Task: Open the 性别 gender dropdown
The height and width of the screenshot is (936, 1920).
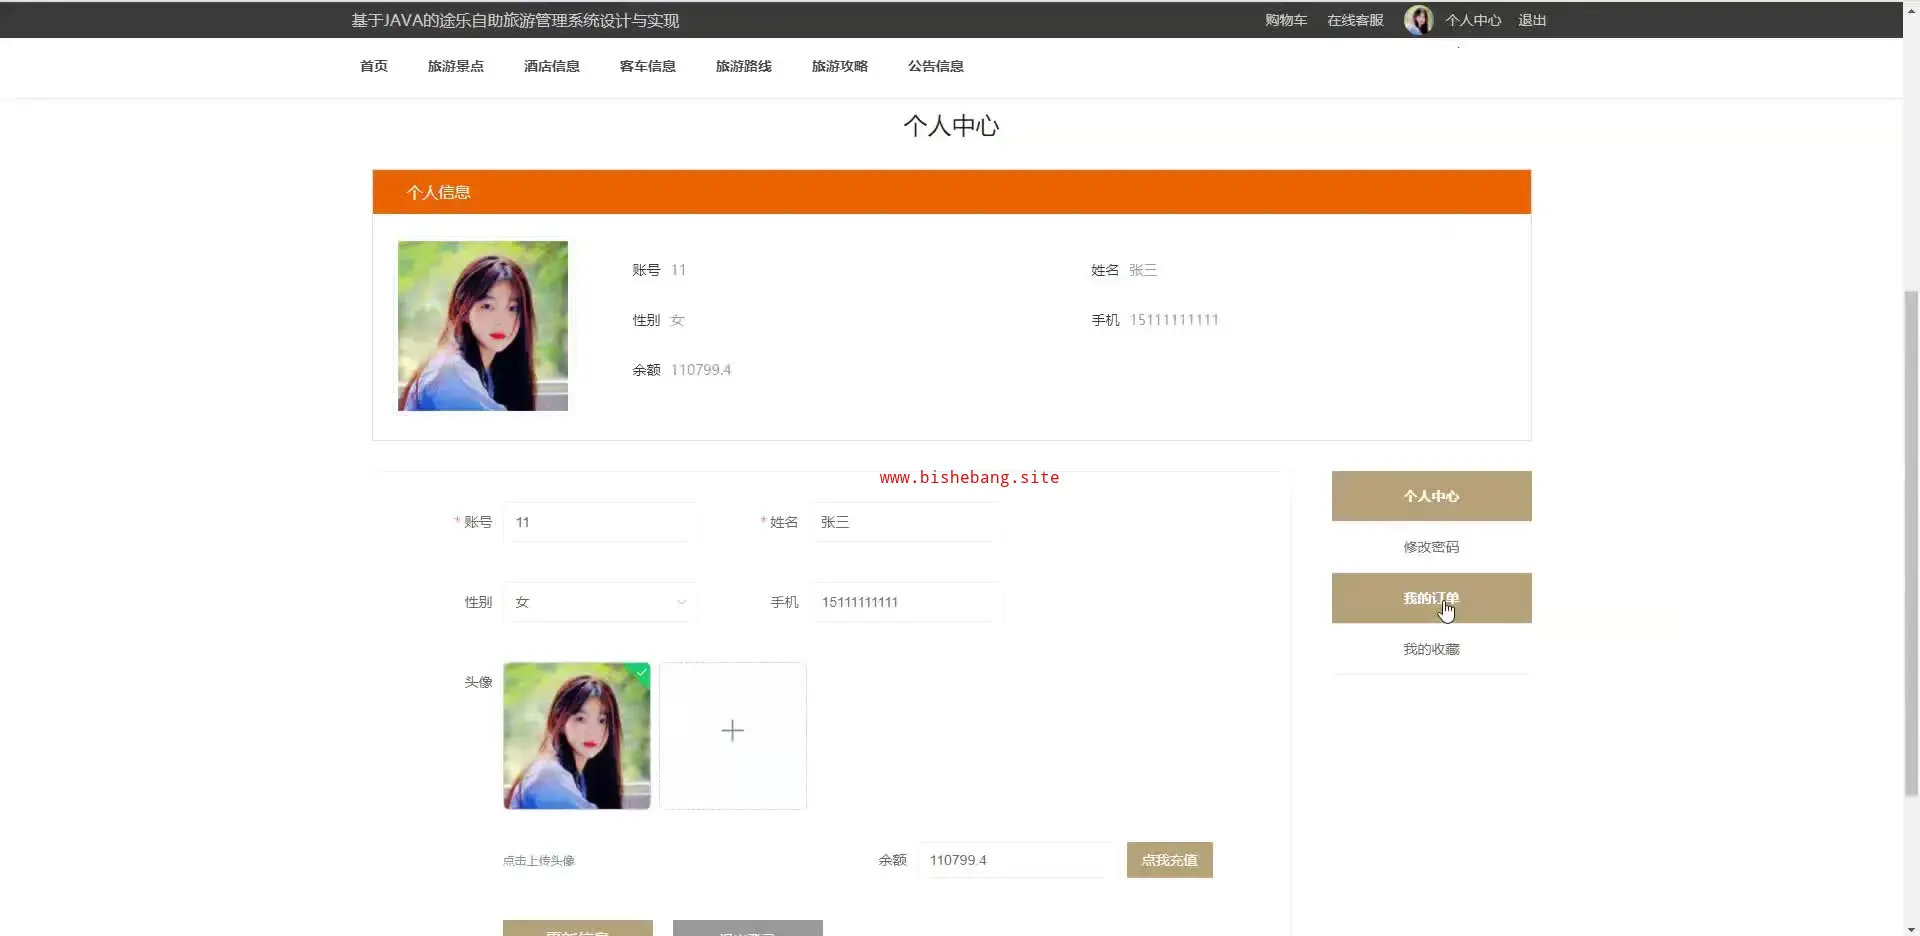Action: 600,602
